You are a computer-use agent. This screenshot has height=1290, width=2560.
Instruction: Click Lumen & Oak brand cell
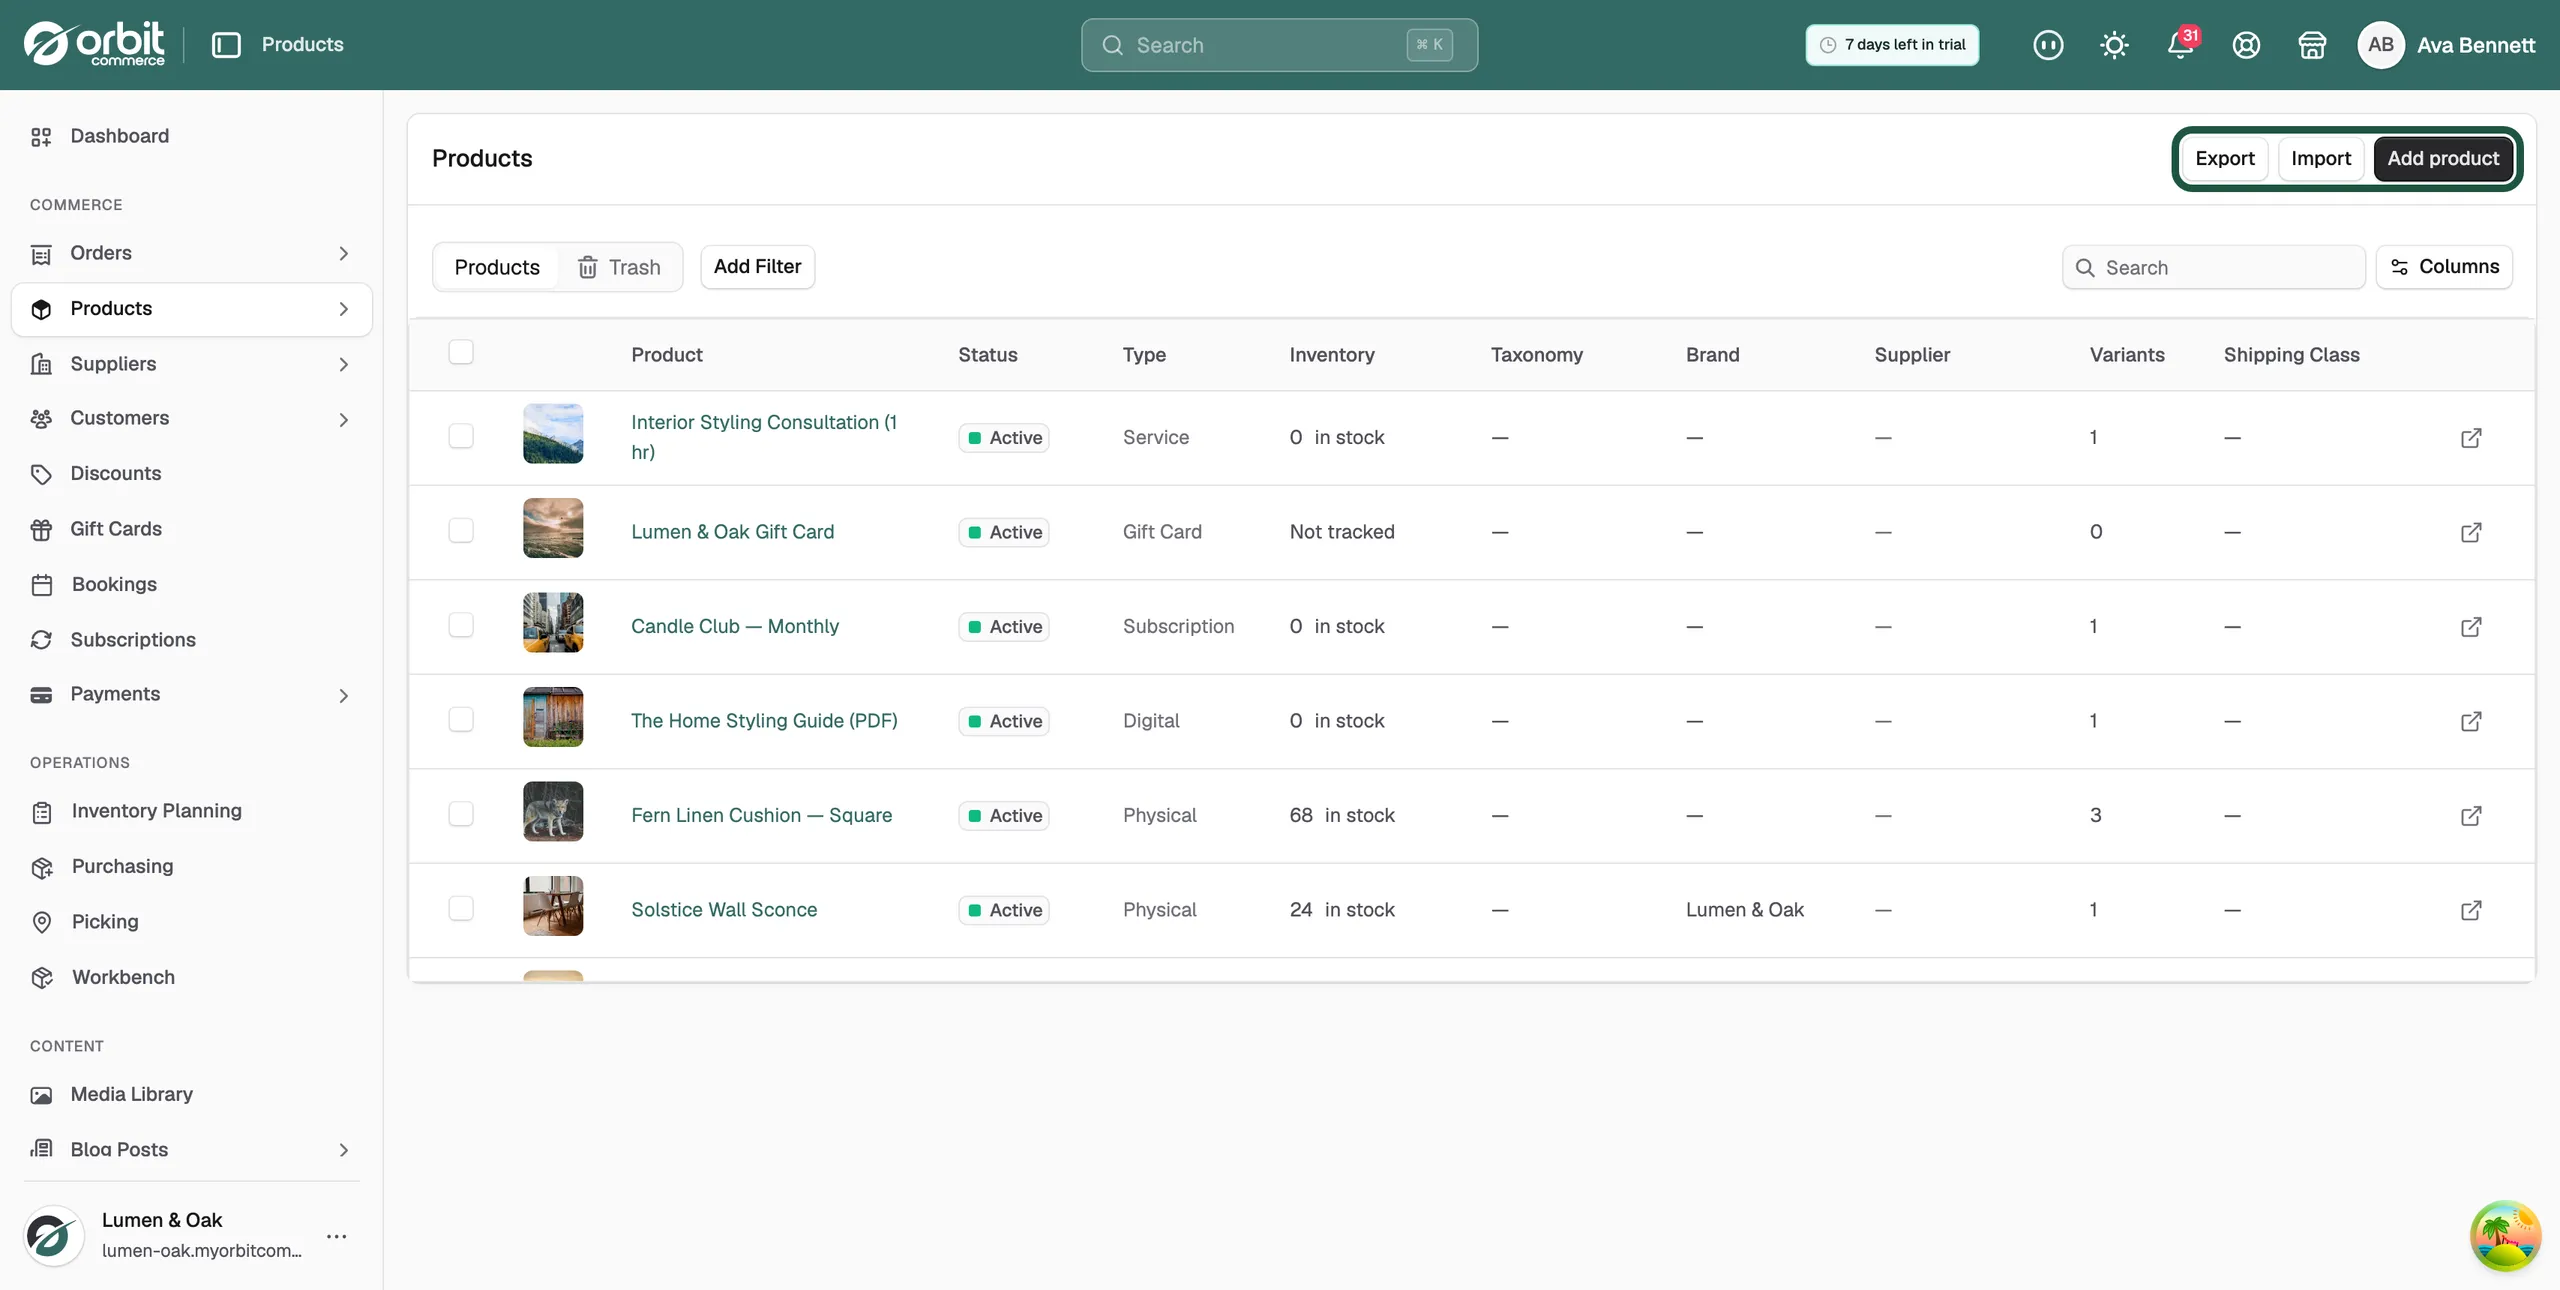click(1745, 910)
